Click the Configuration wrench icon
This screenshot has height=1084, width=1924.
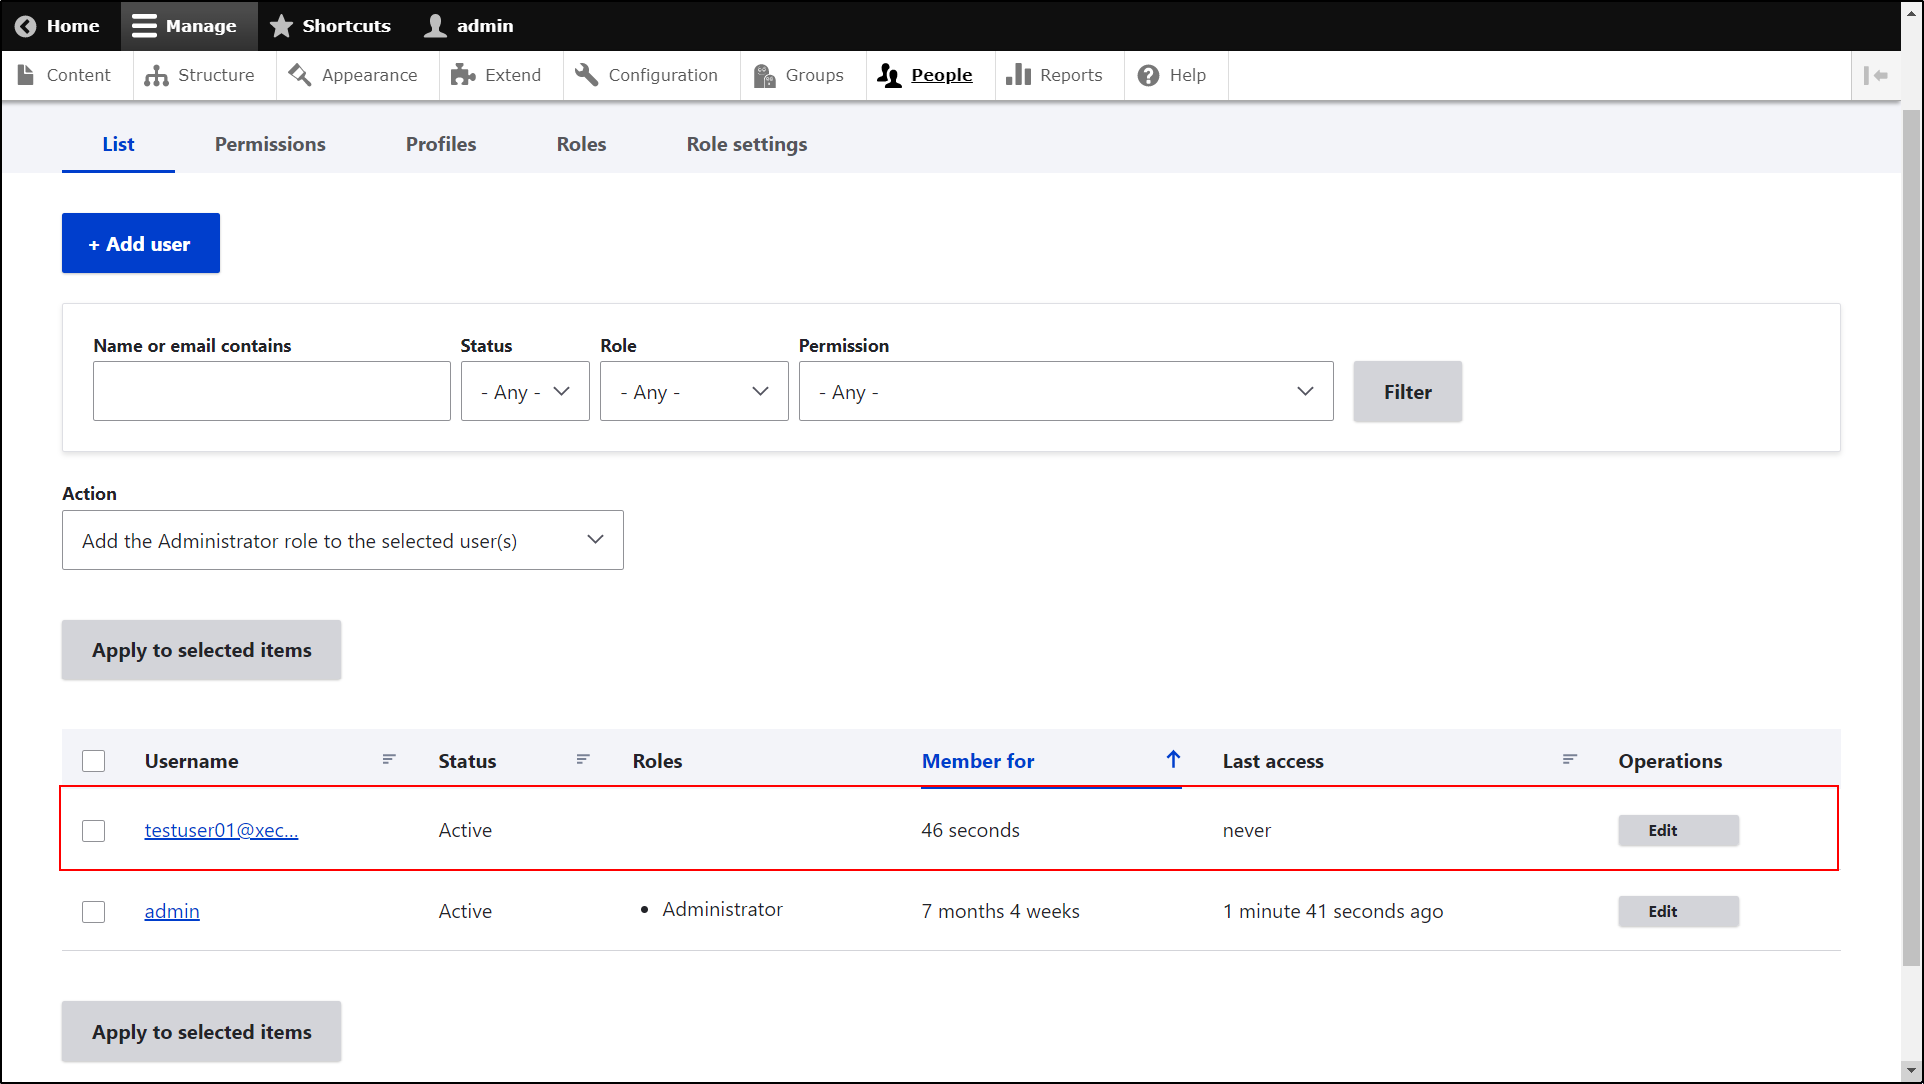[585, 74]
